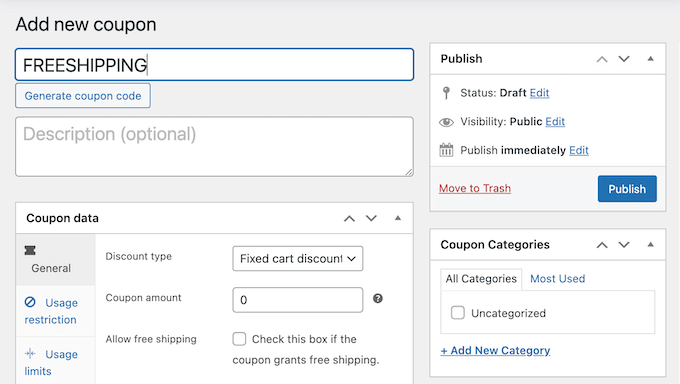Click the Coupon data panel title
The image size is (680, 384).
pyautogui.click(x=62, y=218)
